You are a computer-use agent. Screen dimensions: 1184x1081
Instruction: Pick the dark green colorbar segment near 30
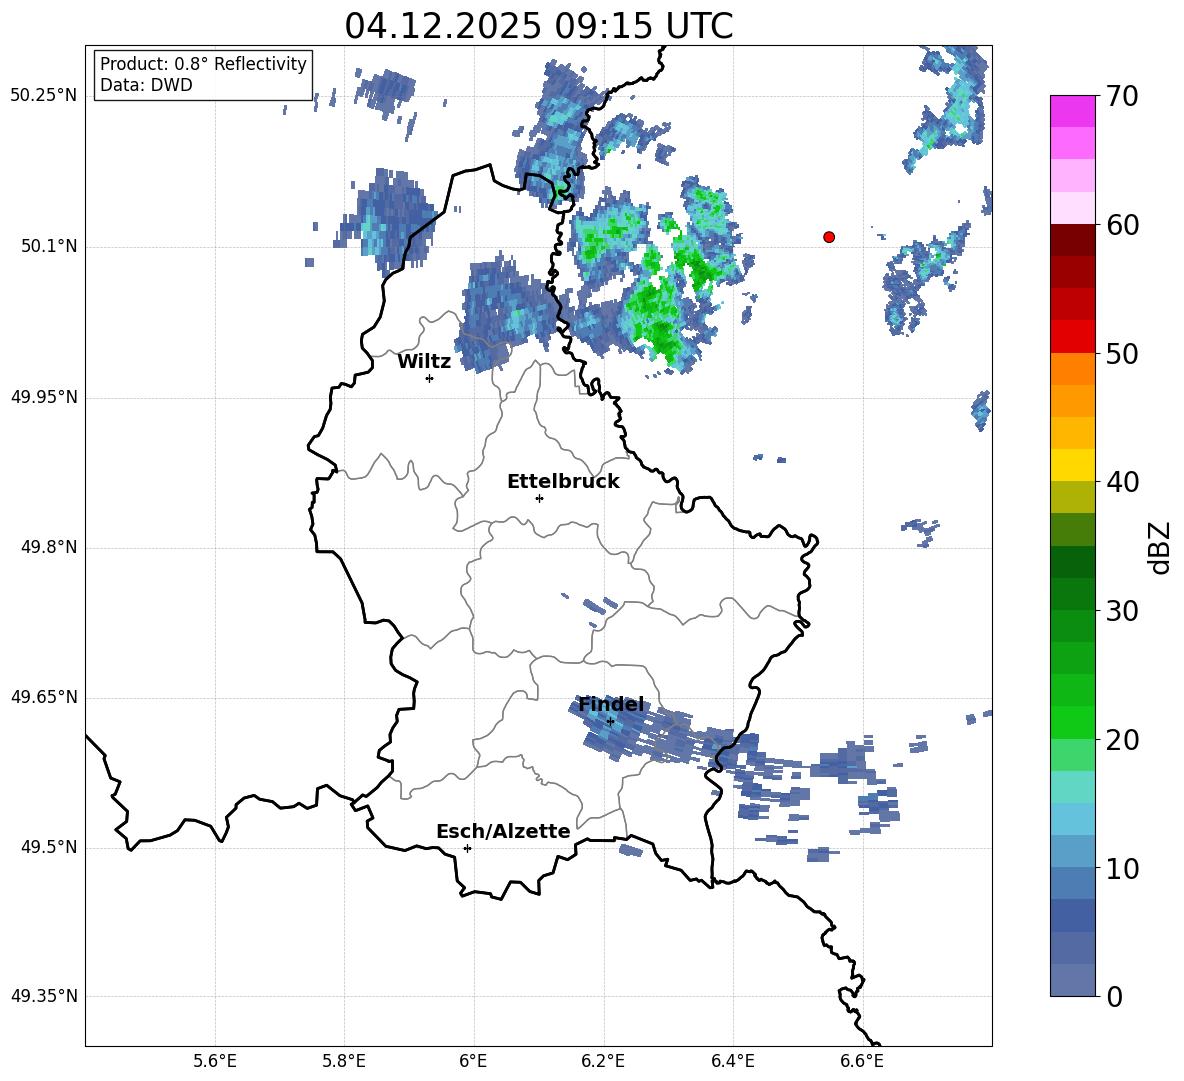(1073, 594)
